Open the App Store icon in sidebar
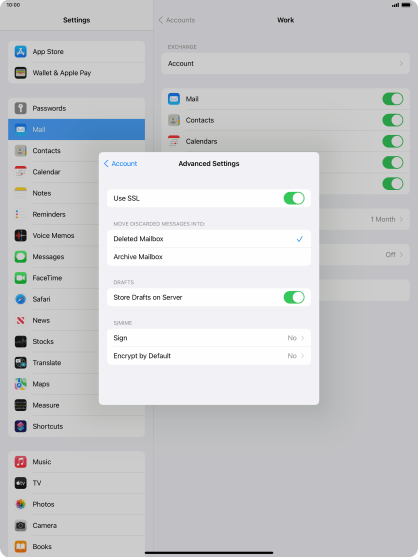Viewport: 418px width, 557px height. 21,52
